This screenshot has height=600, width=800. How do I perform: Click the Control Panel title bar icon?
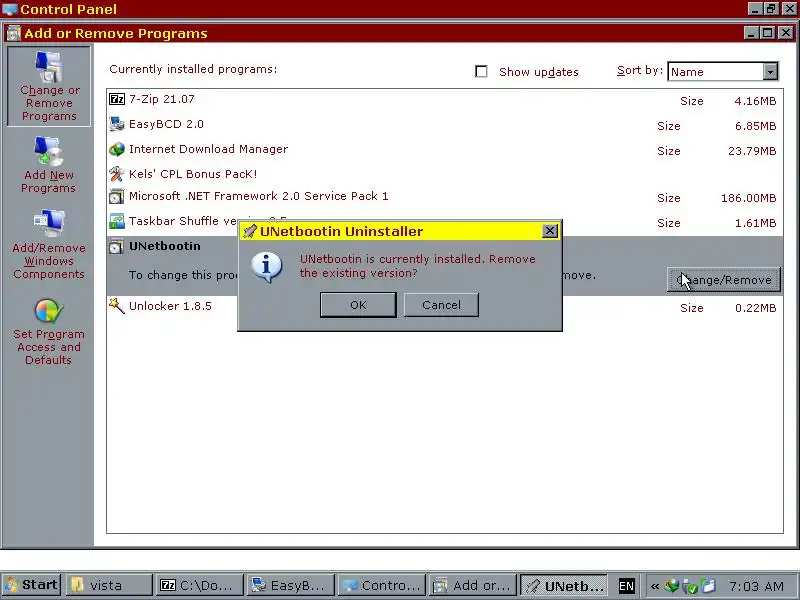[x=10, y=9]
